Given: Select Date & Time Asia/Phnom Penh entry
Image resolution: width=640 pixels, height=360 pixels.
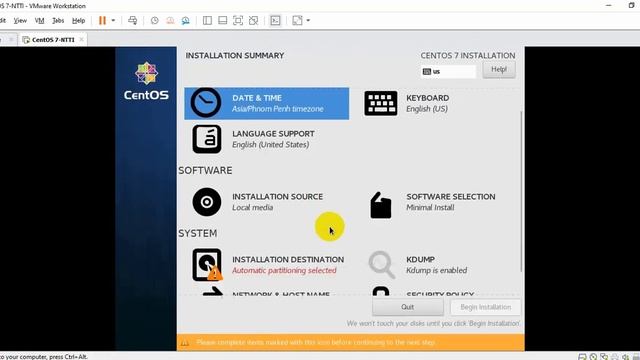Looking at the screenshot, I should (267, 103).
